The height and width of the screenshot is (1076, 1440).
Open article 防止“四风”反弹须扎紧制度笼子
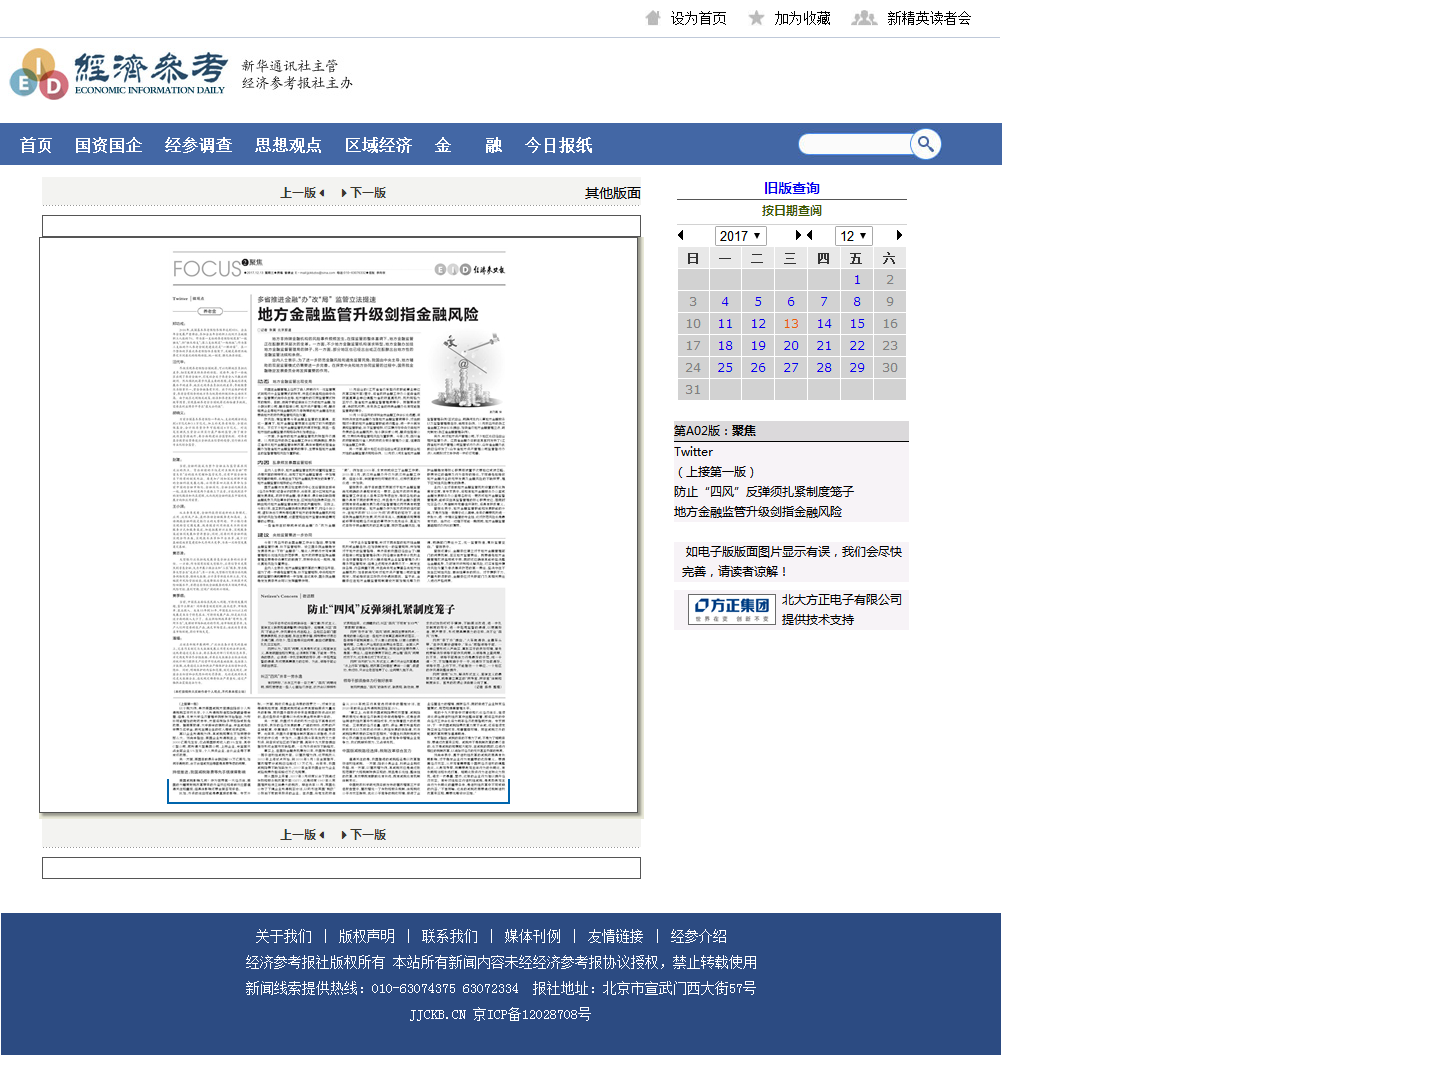click(764, 492)
